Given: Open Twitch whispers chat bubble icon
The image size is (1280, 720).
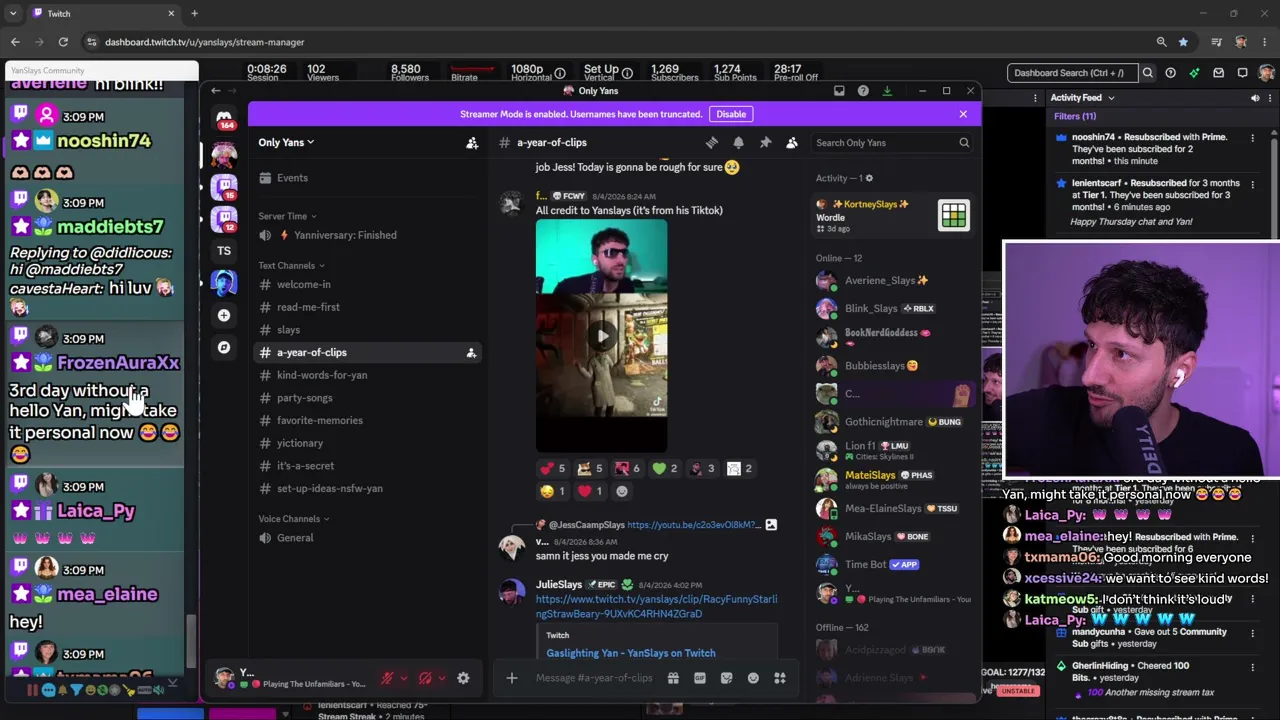Looking at the screenshot, I should tap(1242, 73).
